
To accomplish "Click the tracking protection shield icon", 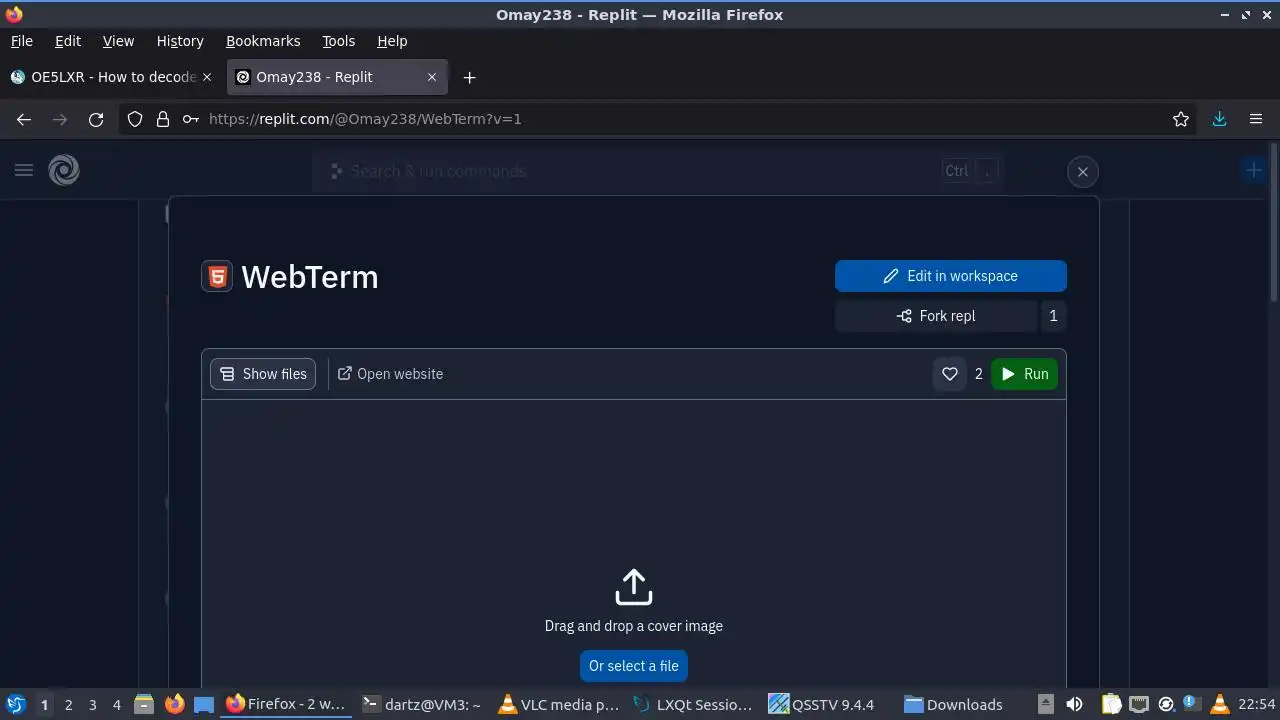I will [x=135, y=119].
